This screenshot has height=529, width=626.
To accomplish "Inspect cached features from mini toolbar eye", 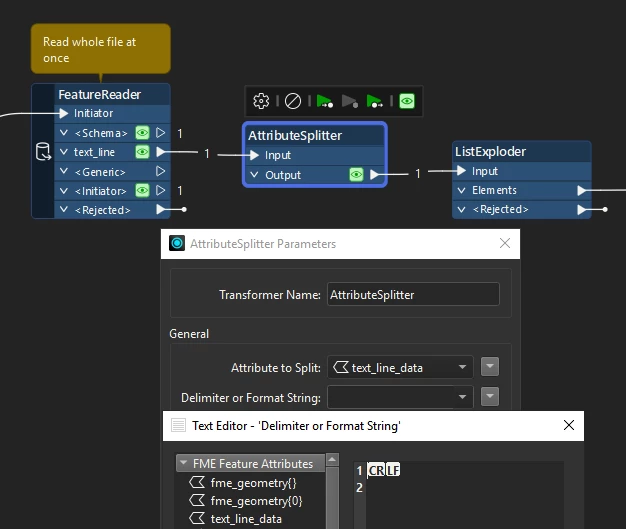I will point(407,101).
